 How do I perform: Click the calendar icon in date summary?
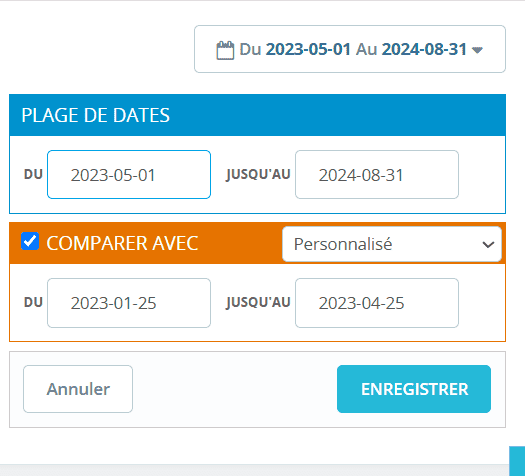pyautogui.click(x=225, y=50)
